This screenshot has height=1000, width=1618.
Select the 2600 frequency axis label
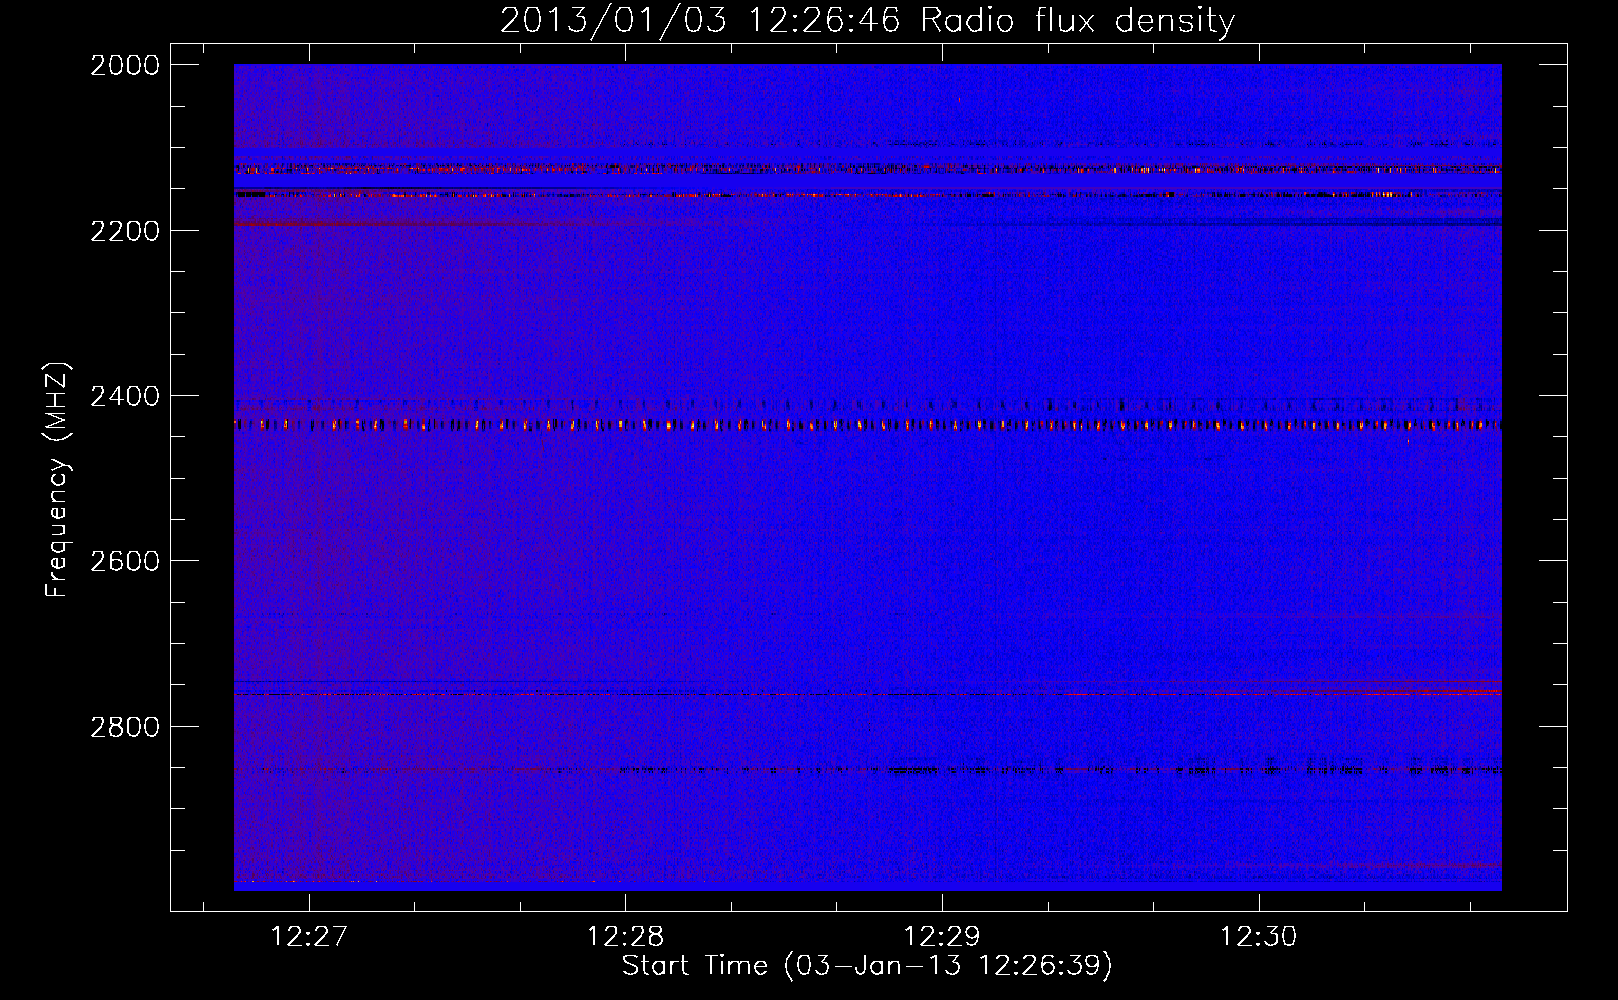coord(125,561)
